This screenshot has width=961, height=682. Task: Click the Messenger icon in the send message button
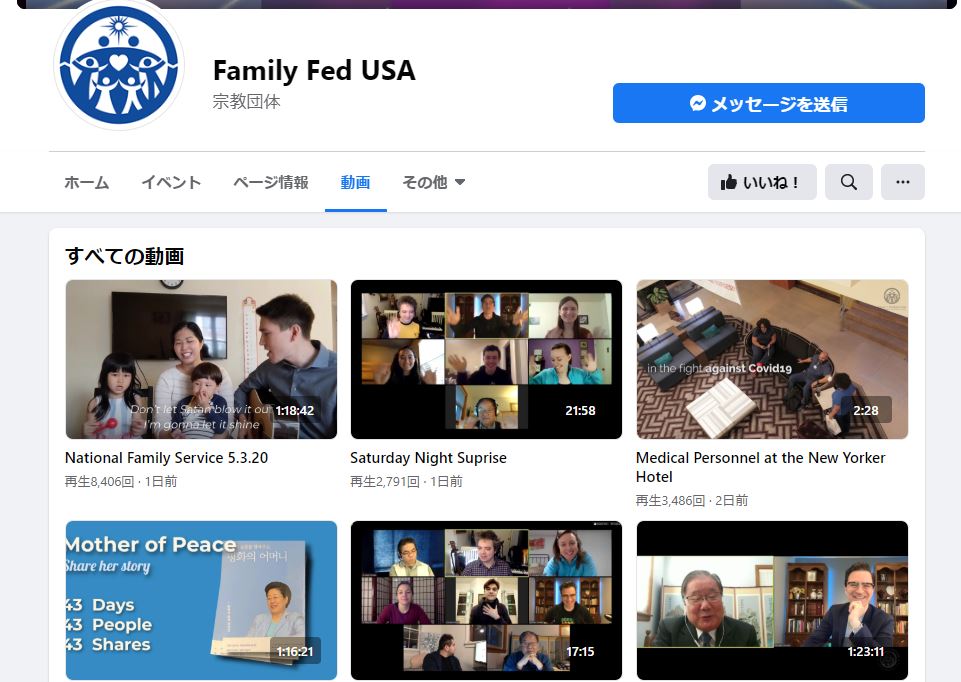pos(697,103)
